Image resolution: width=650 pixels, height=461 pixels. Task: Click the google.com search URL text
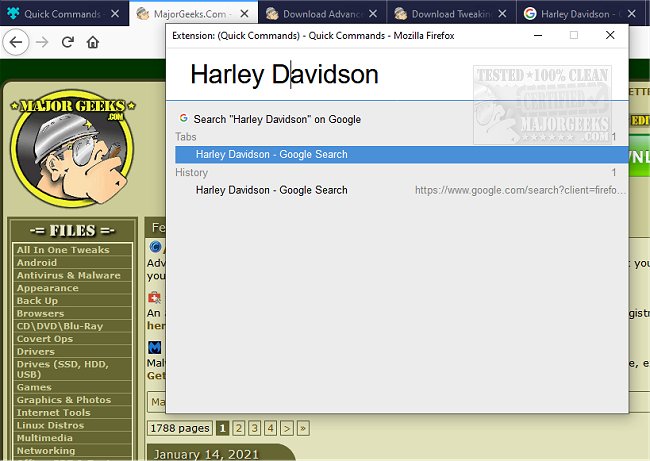click(x=520, y=190)
